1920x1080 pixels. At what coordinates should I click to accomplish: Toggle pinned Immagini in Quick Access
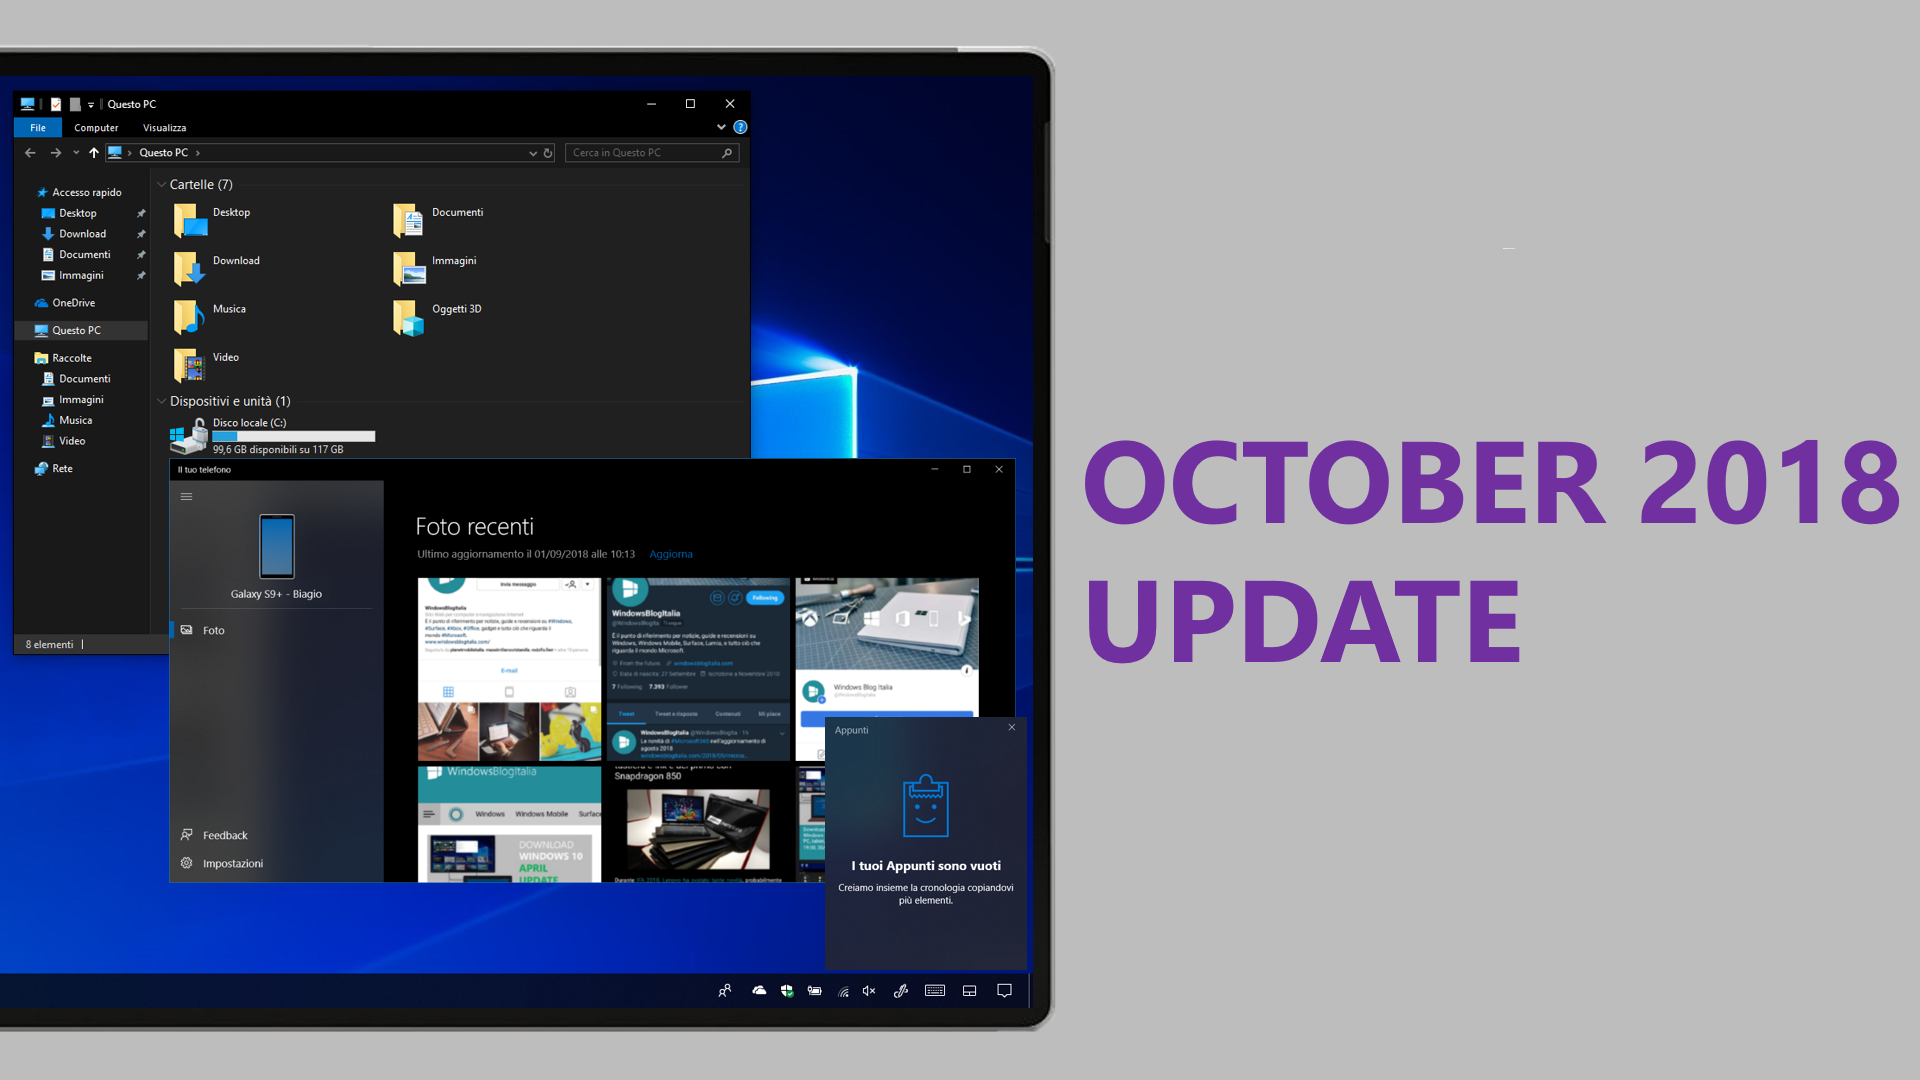144,276
